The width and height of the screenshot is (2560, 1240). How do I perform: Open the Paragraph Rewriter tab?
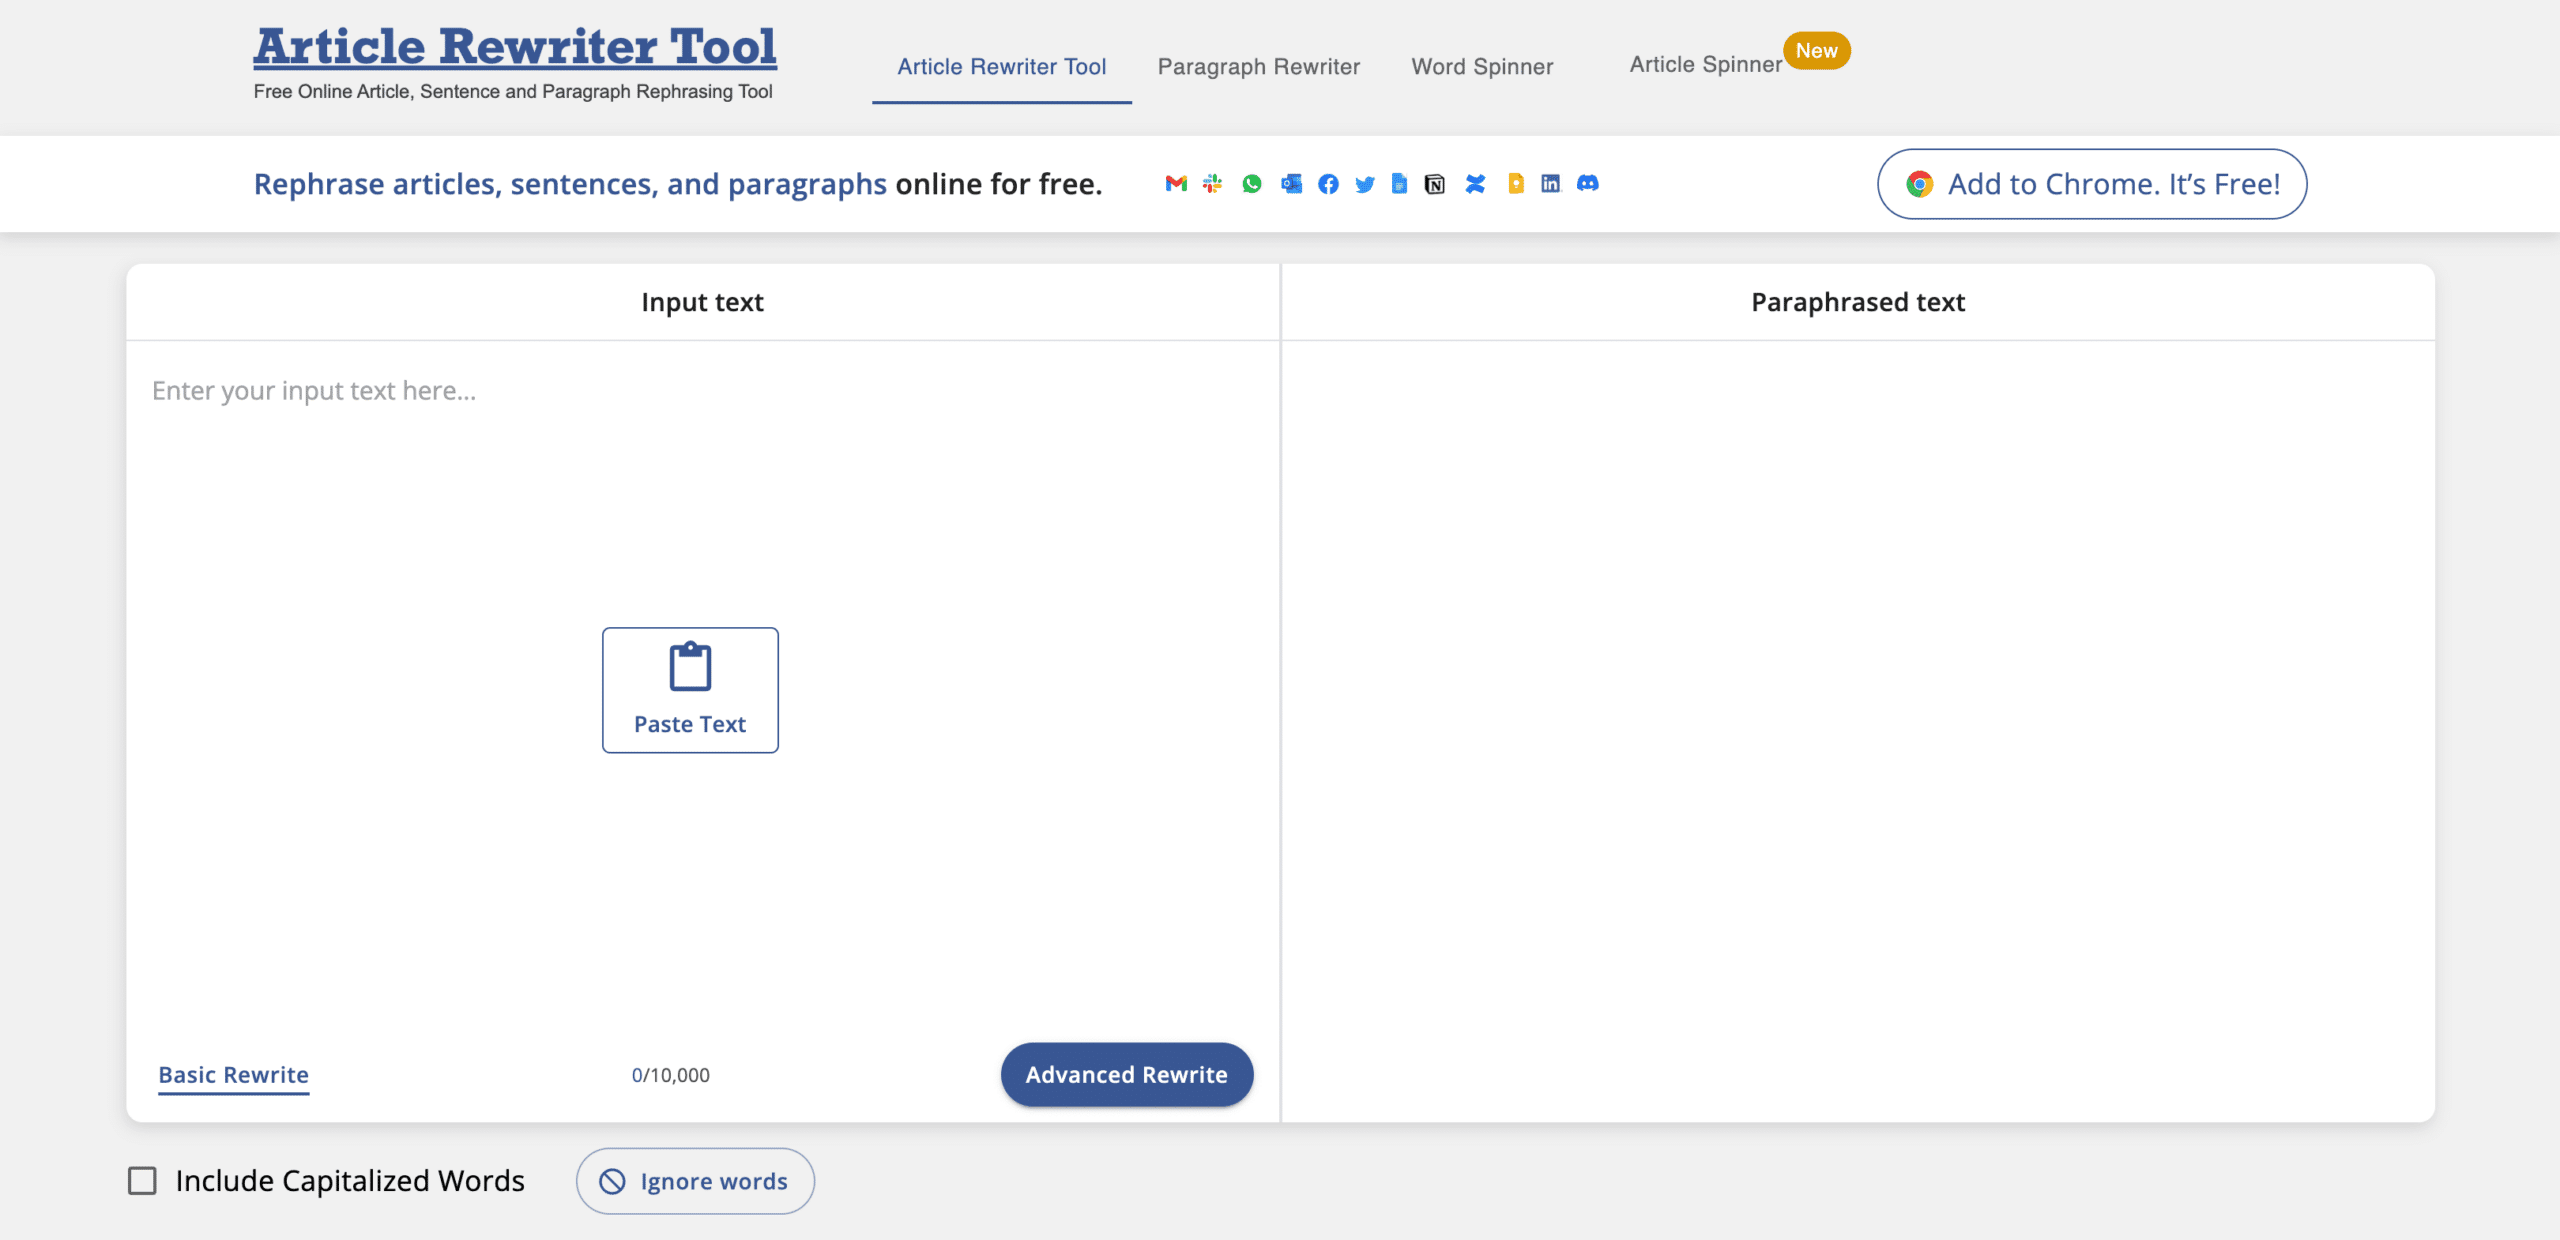(1258, 67)
